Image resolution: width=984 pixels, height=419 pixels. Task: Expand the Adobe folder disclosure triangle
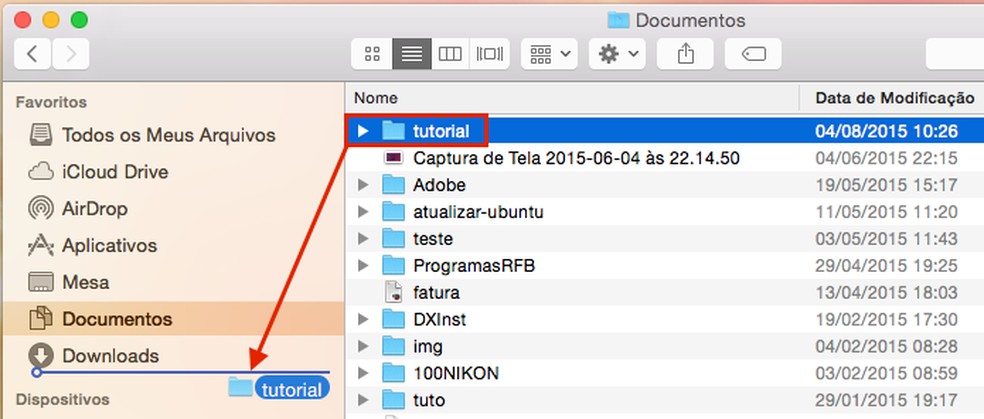coord(363,185)
